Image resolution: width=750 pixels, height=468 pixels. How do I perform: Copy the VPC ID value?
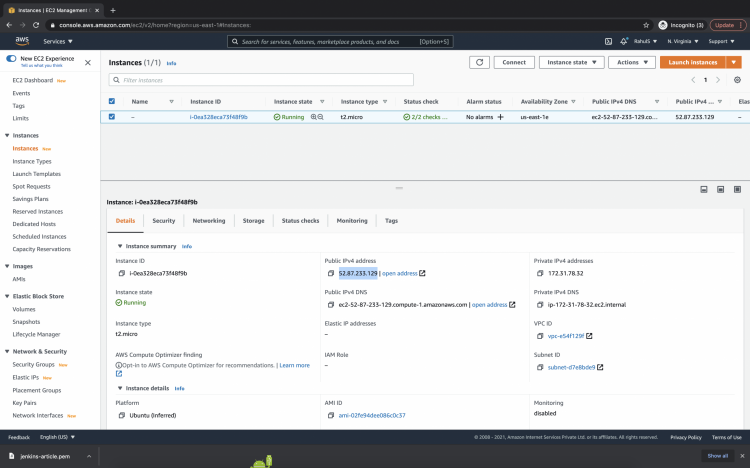point(540,336)
